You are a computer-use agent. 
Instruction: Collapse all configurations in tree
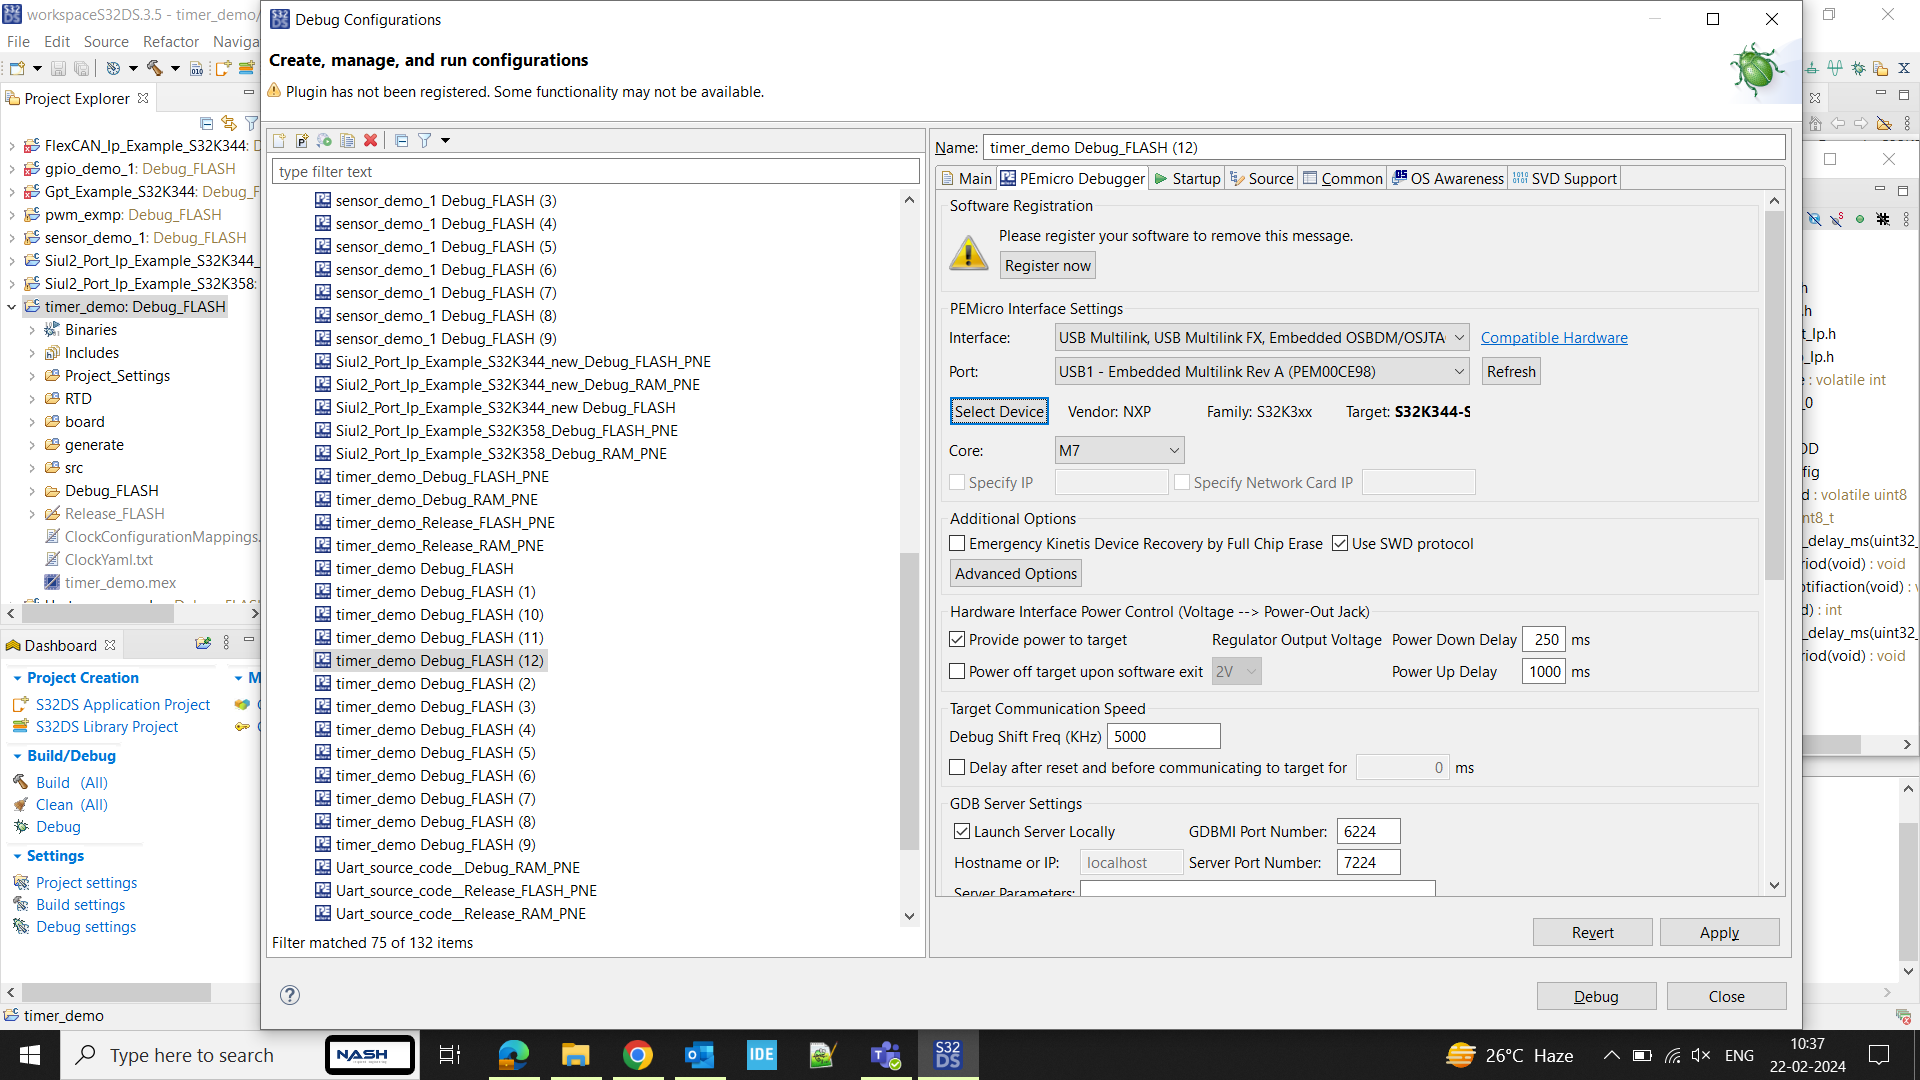coord(401,141)
